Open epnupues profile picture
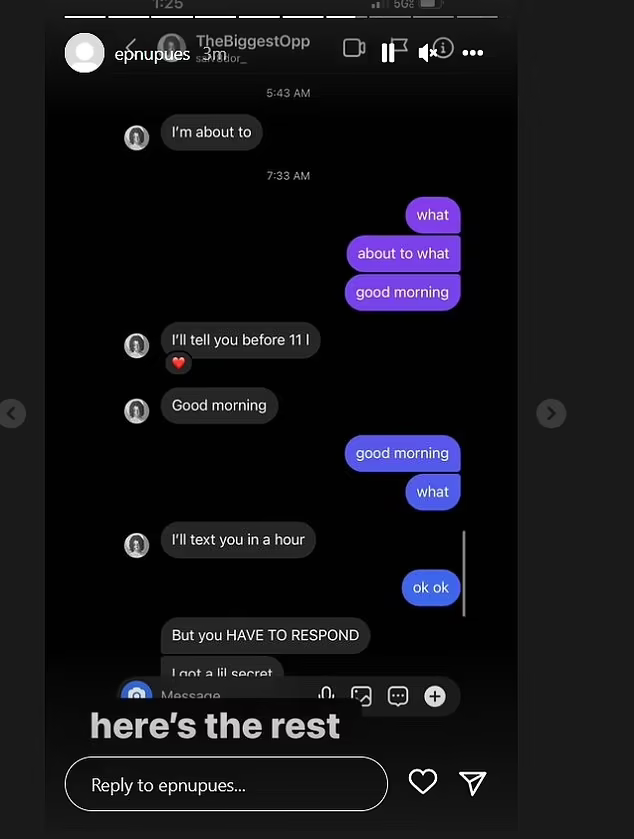The height and width of the screenshot is (839, 634). tap(85, 52)
